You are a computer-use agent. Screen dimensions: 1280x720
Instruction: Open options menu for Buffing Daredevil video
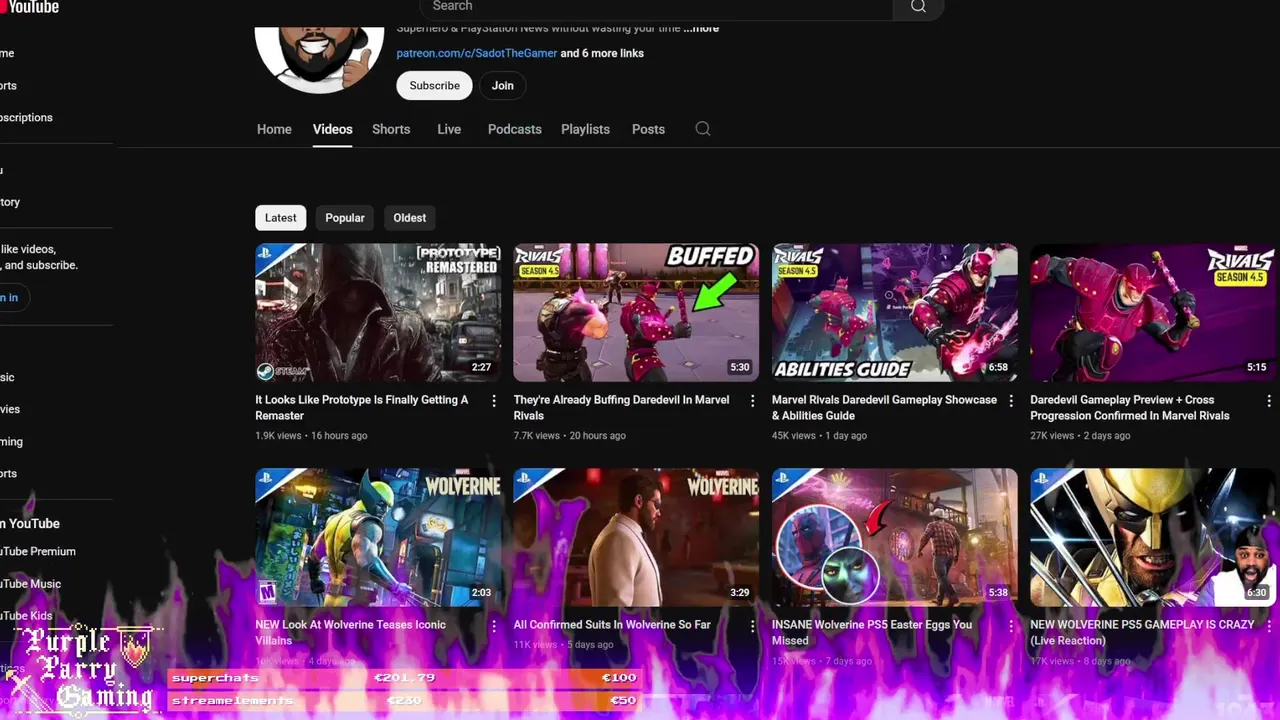(x=753, y=400)
